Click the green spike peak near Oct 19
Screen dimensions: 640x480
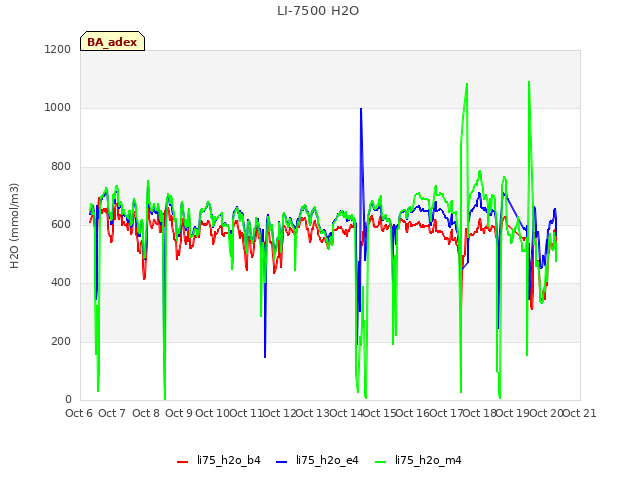529,82
